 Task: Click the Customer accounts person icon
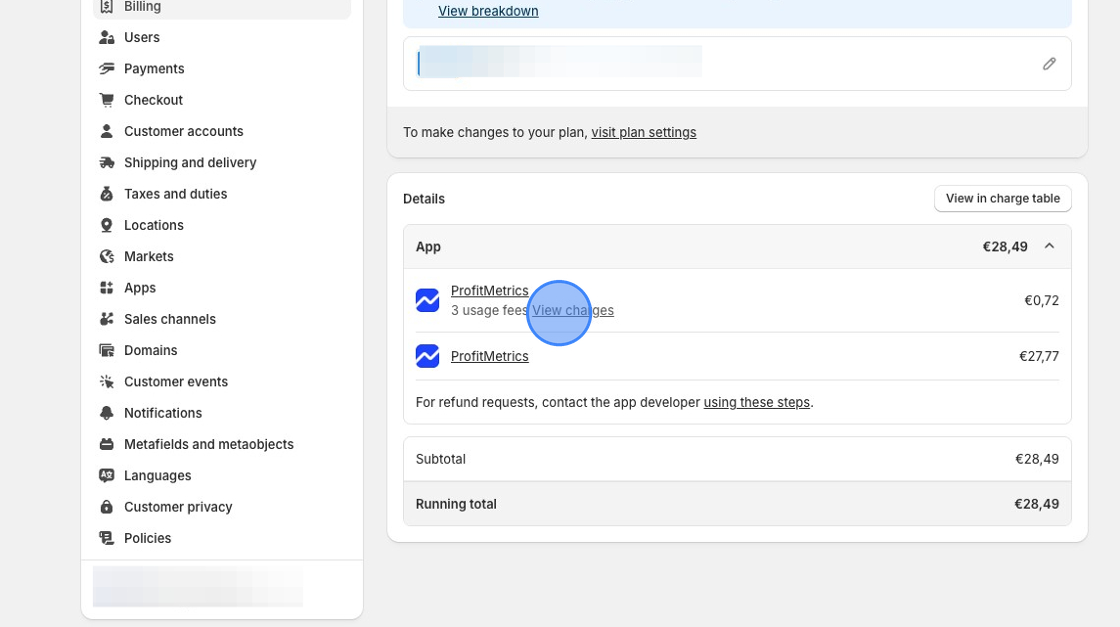pyautogui.click(x=106, y=131)
